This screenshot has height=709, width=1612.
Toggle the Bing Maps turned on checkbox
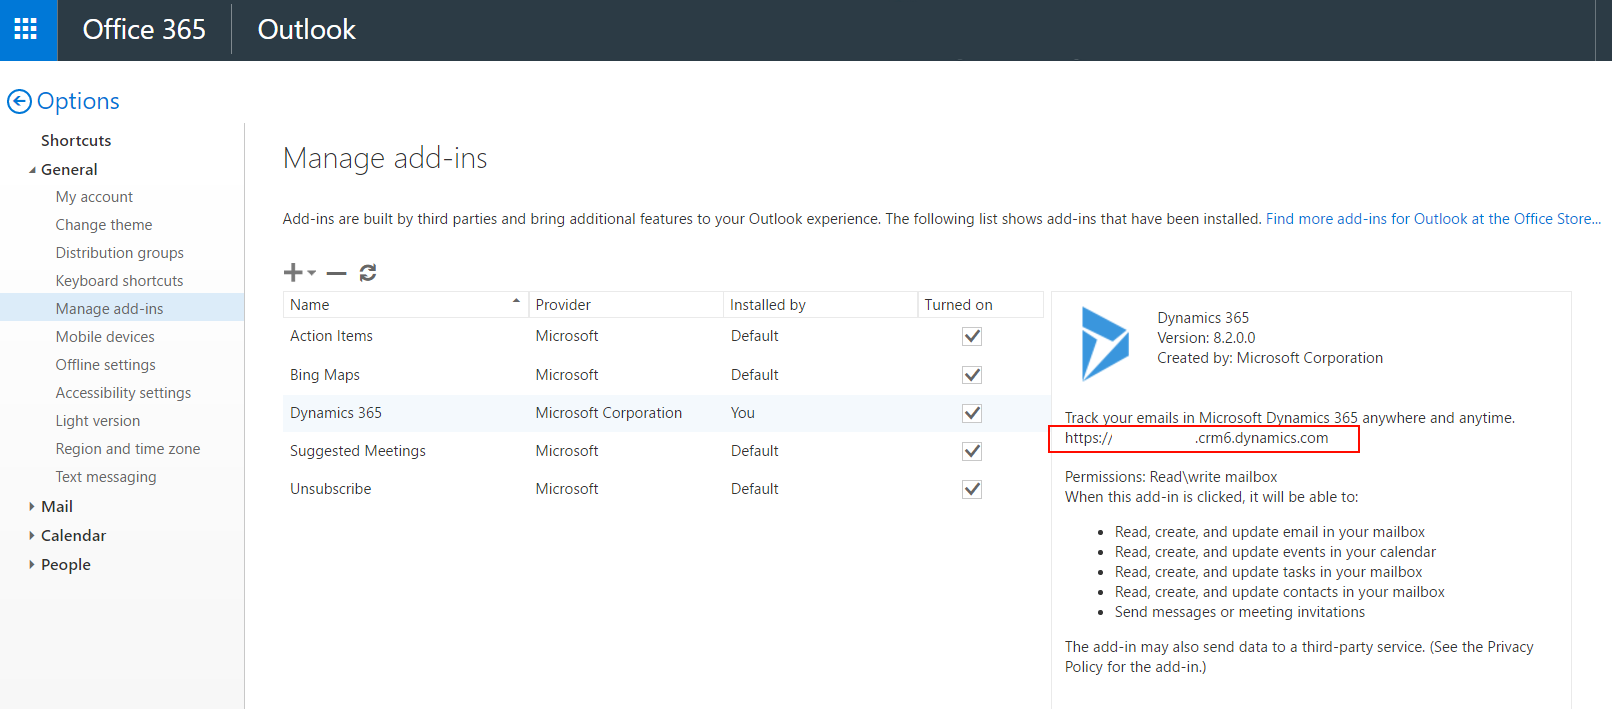[971, 375]
